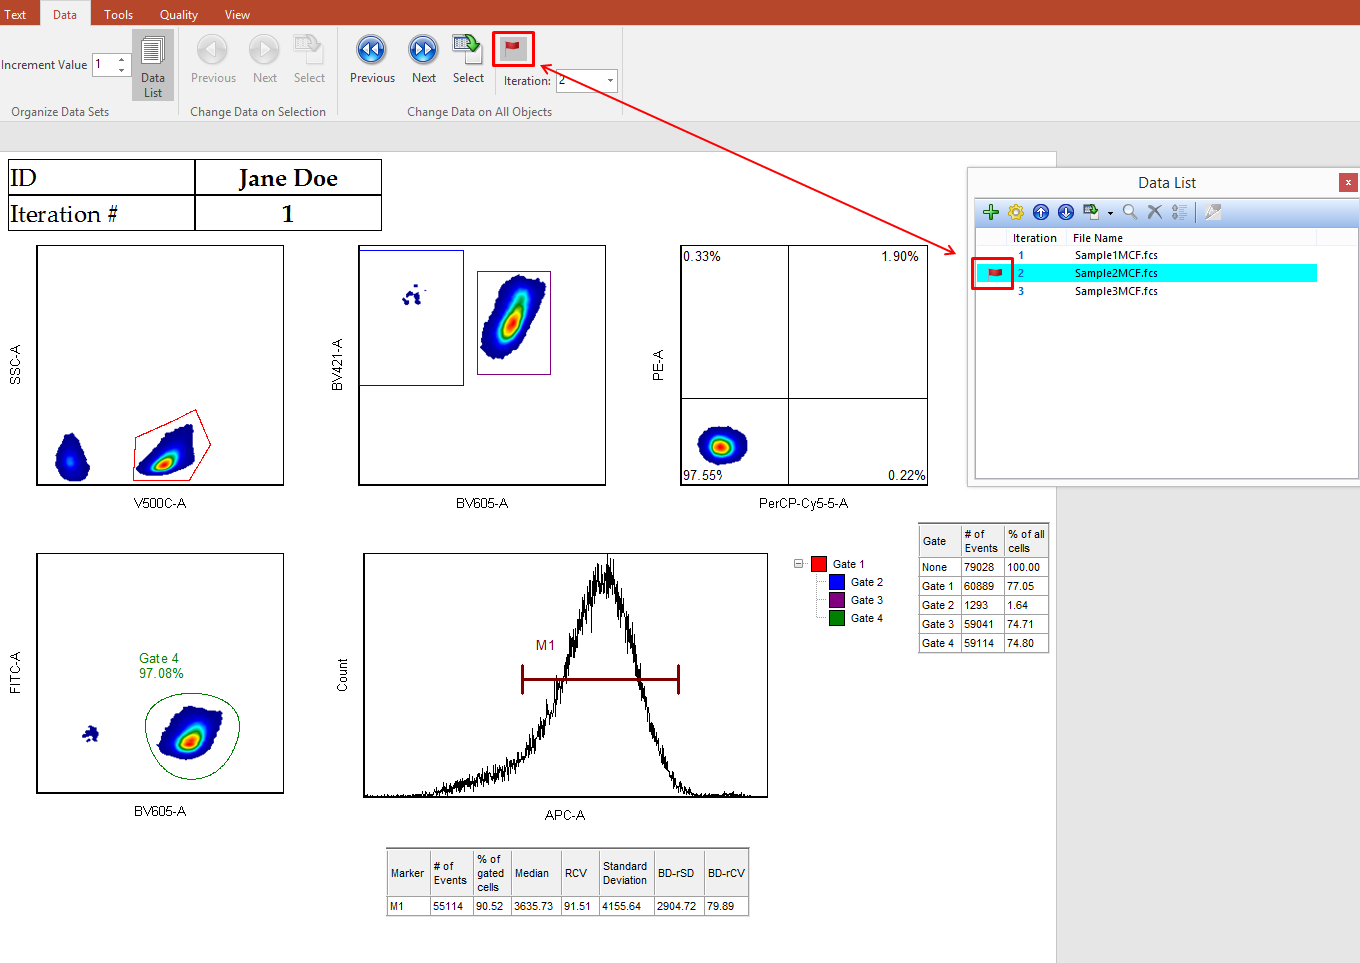1360x963 pixels.
Task: Click the blue Gate 2 color swatch
Action: (837, 582)
